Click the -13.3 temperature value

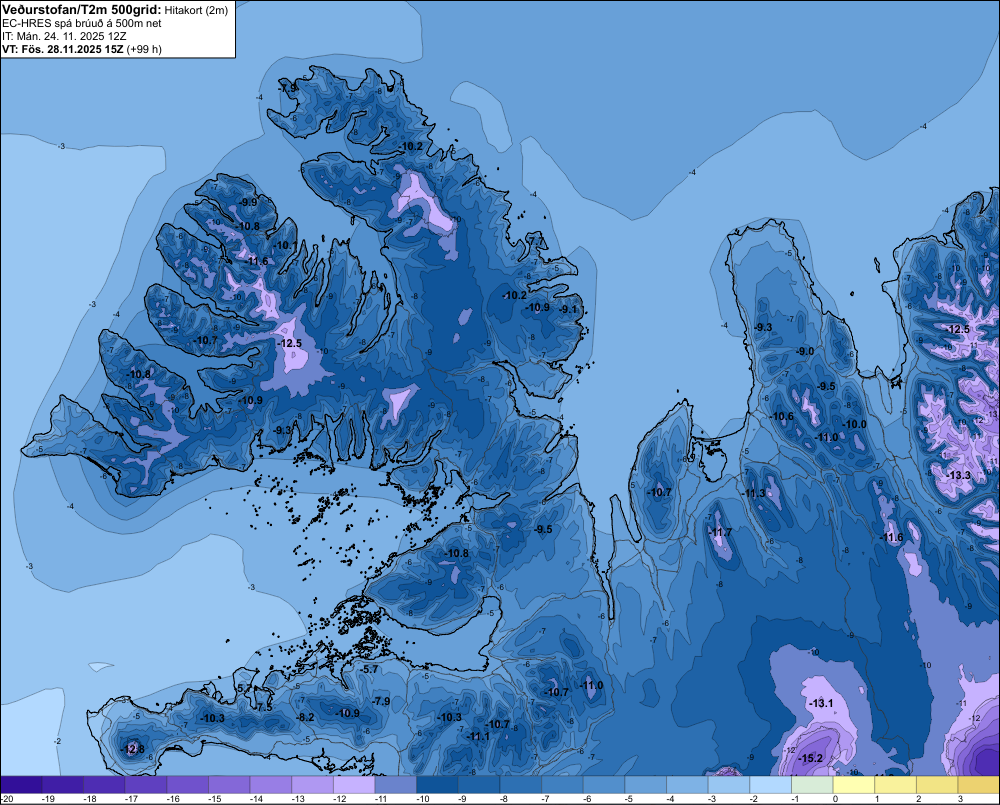pos(958,475)
